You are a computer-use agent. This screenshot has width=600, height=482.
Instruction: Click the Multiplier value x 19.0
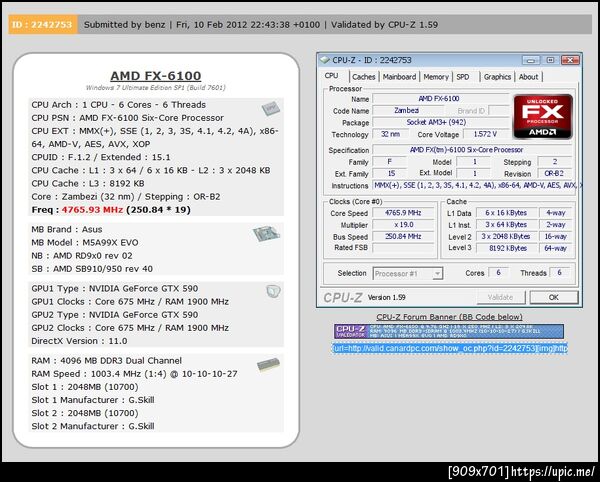[403, 225]
